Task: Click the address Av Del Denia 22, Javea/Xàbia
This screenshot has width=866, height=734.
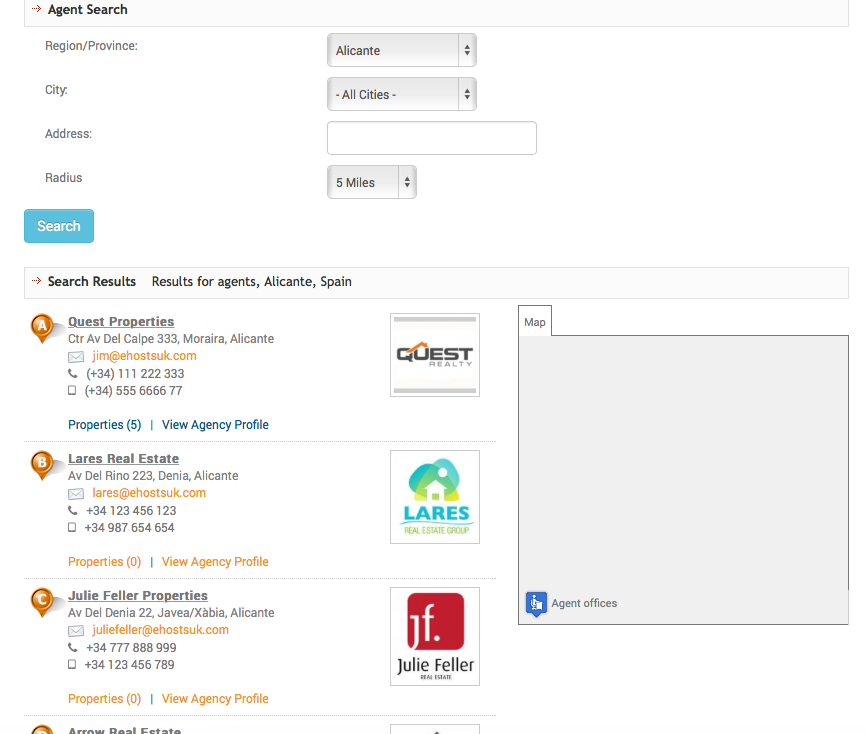Action: click(x=171, y=612)
